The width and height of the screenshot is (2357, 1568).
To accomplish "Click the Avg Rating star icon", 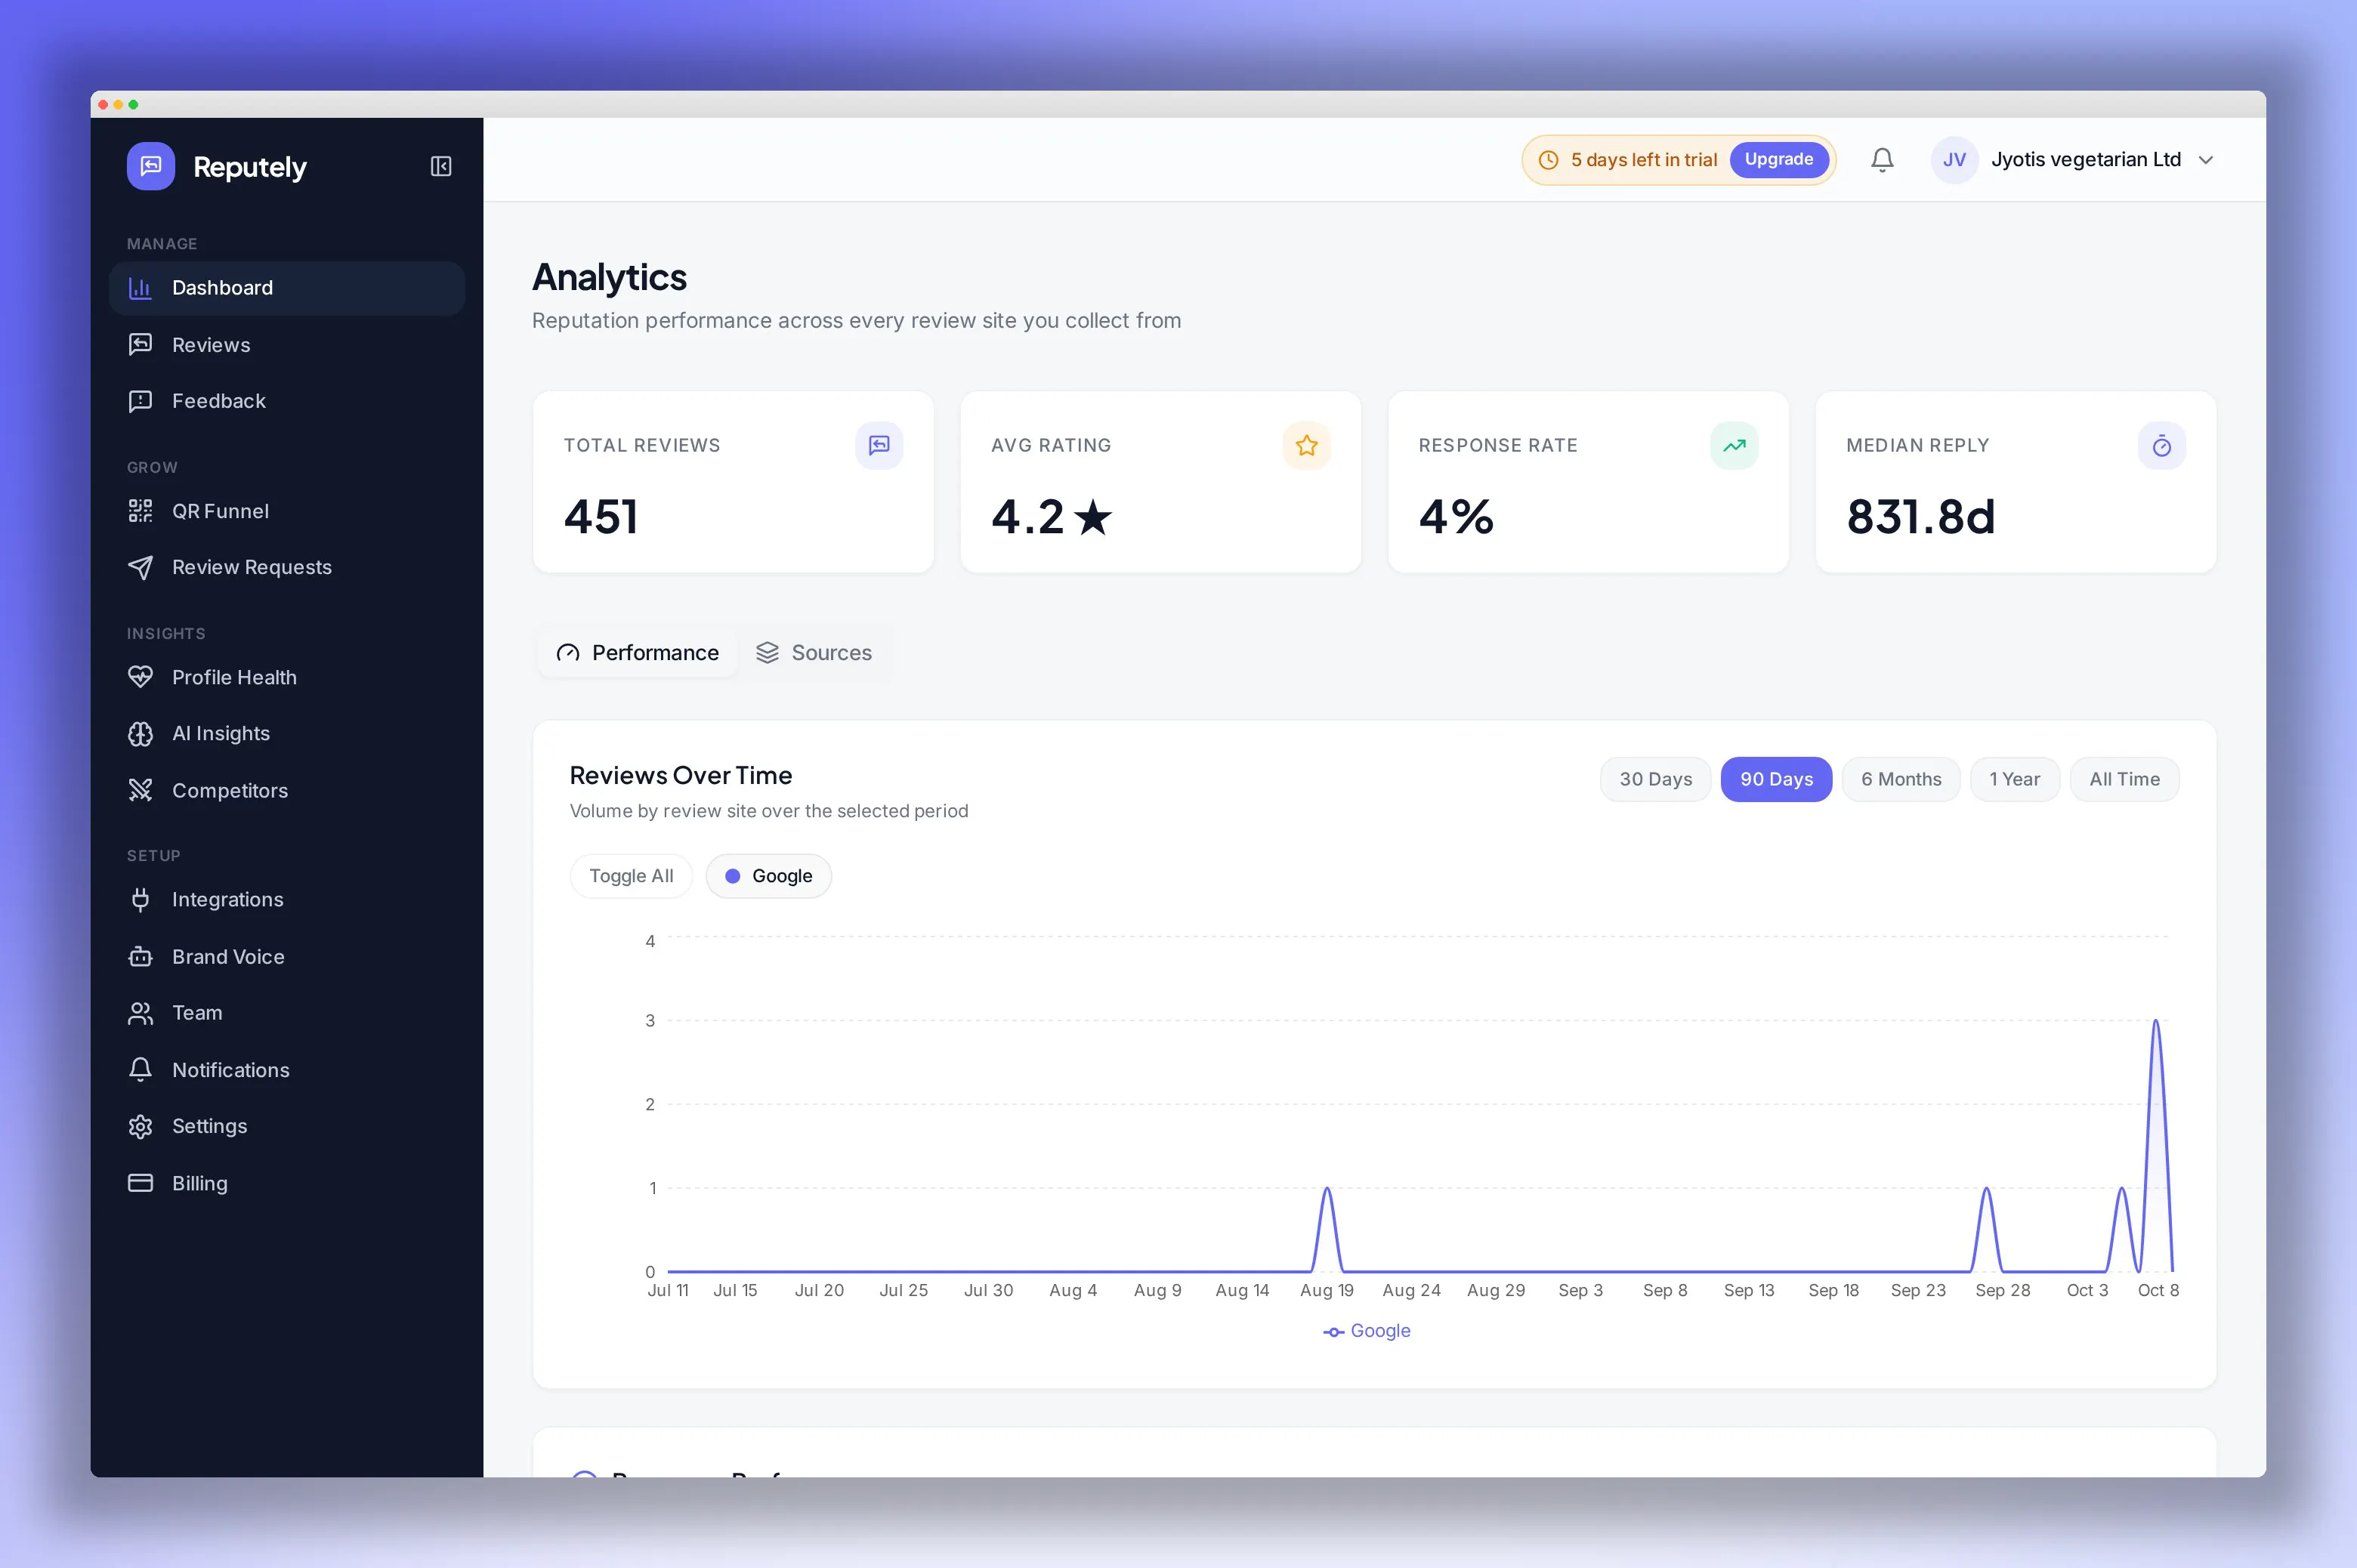I will pos(1306,445).
